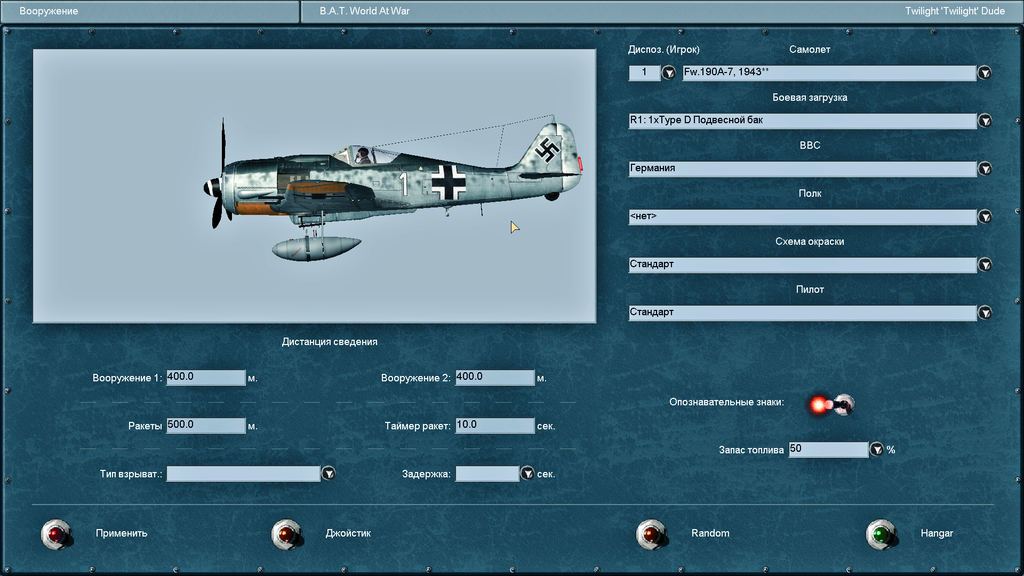1024x576 pixels.
Task: Click the Вооружение 2 distance field
Action: click(x=494, y=377)
